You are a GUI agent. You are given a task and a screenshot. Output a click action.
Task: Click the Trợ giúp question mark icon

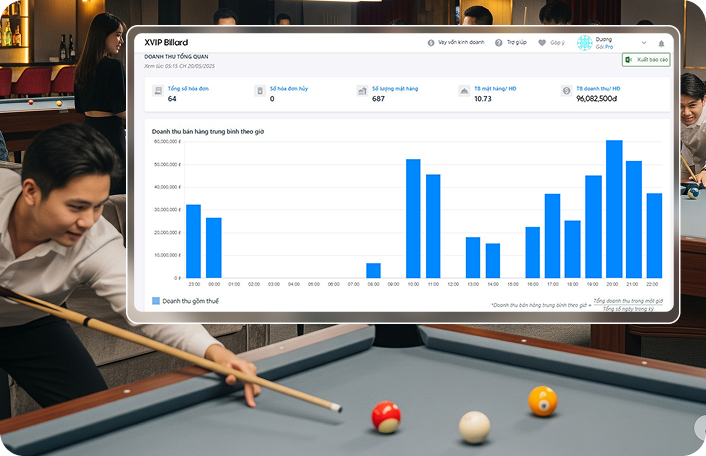click(499, 43)
